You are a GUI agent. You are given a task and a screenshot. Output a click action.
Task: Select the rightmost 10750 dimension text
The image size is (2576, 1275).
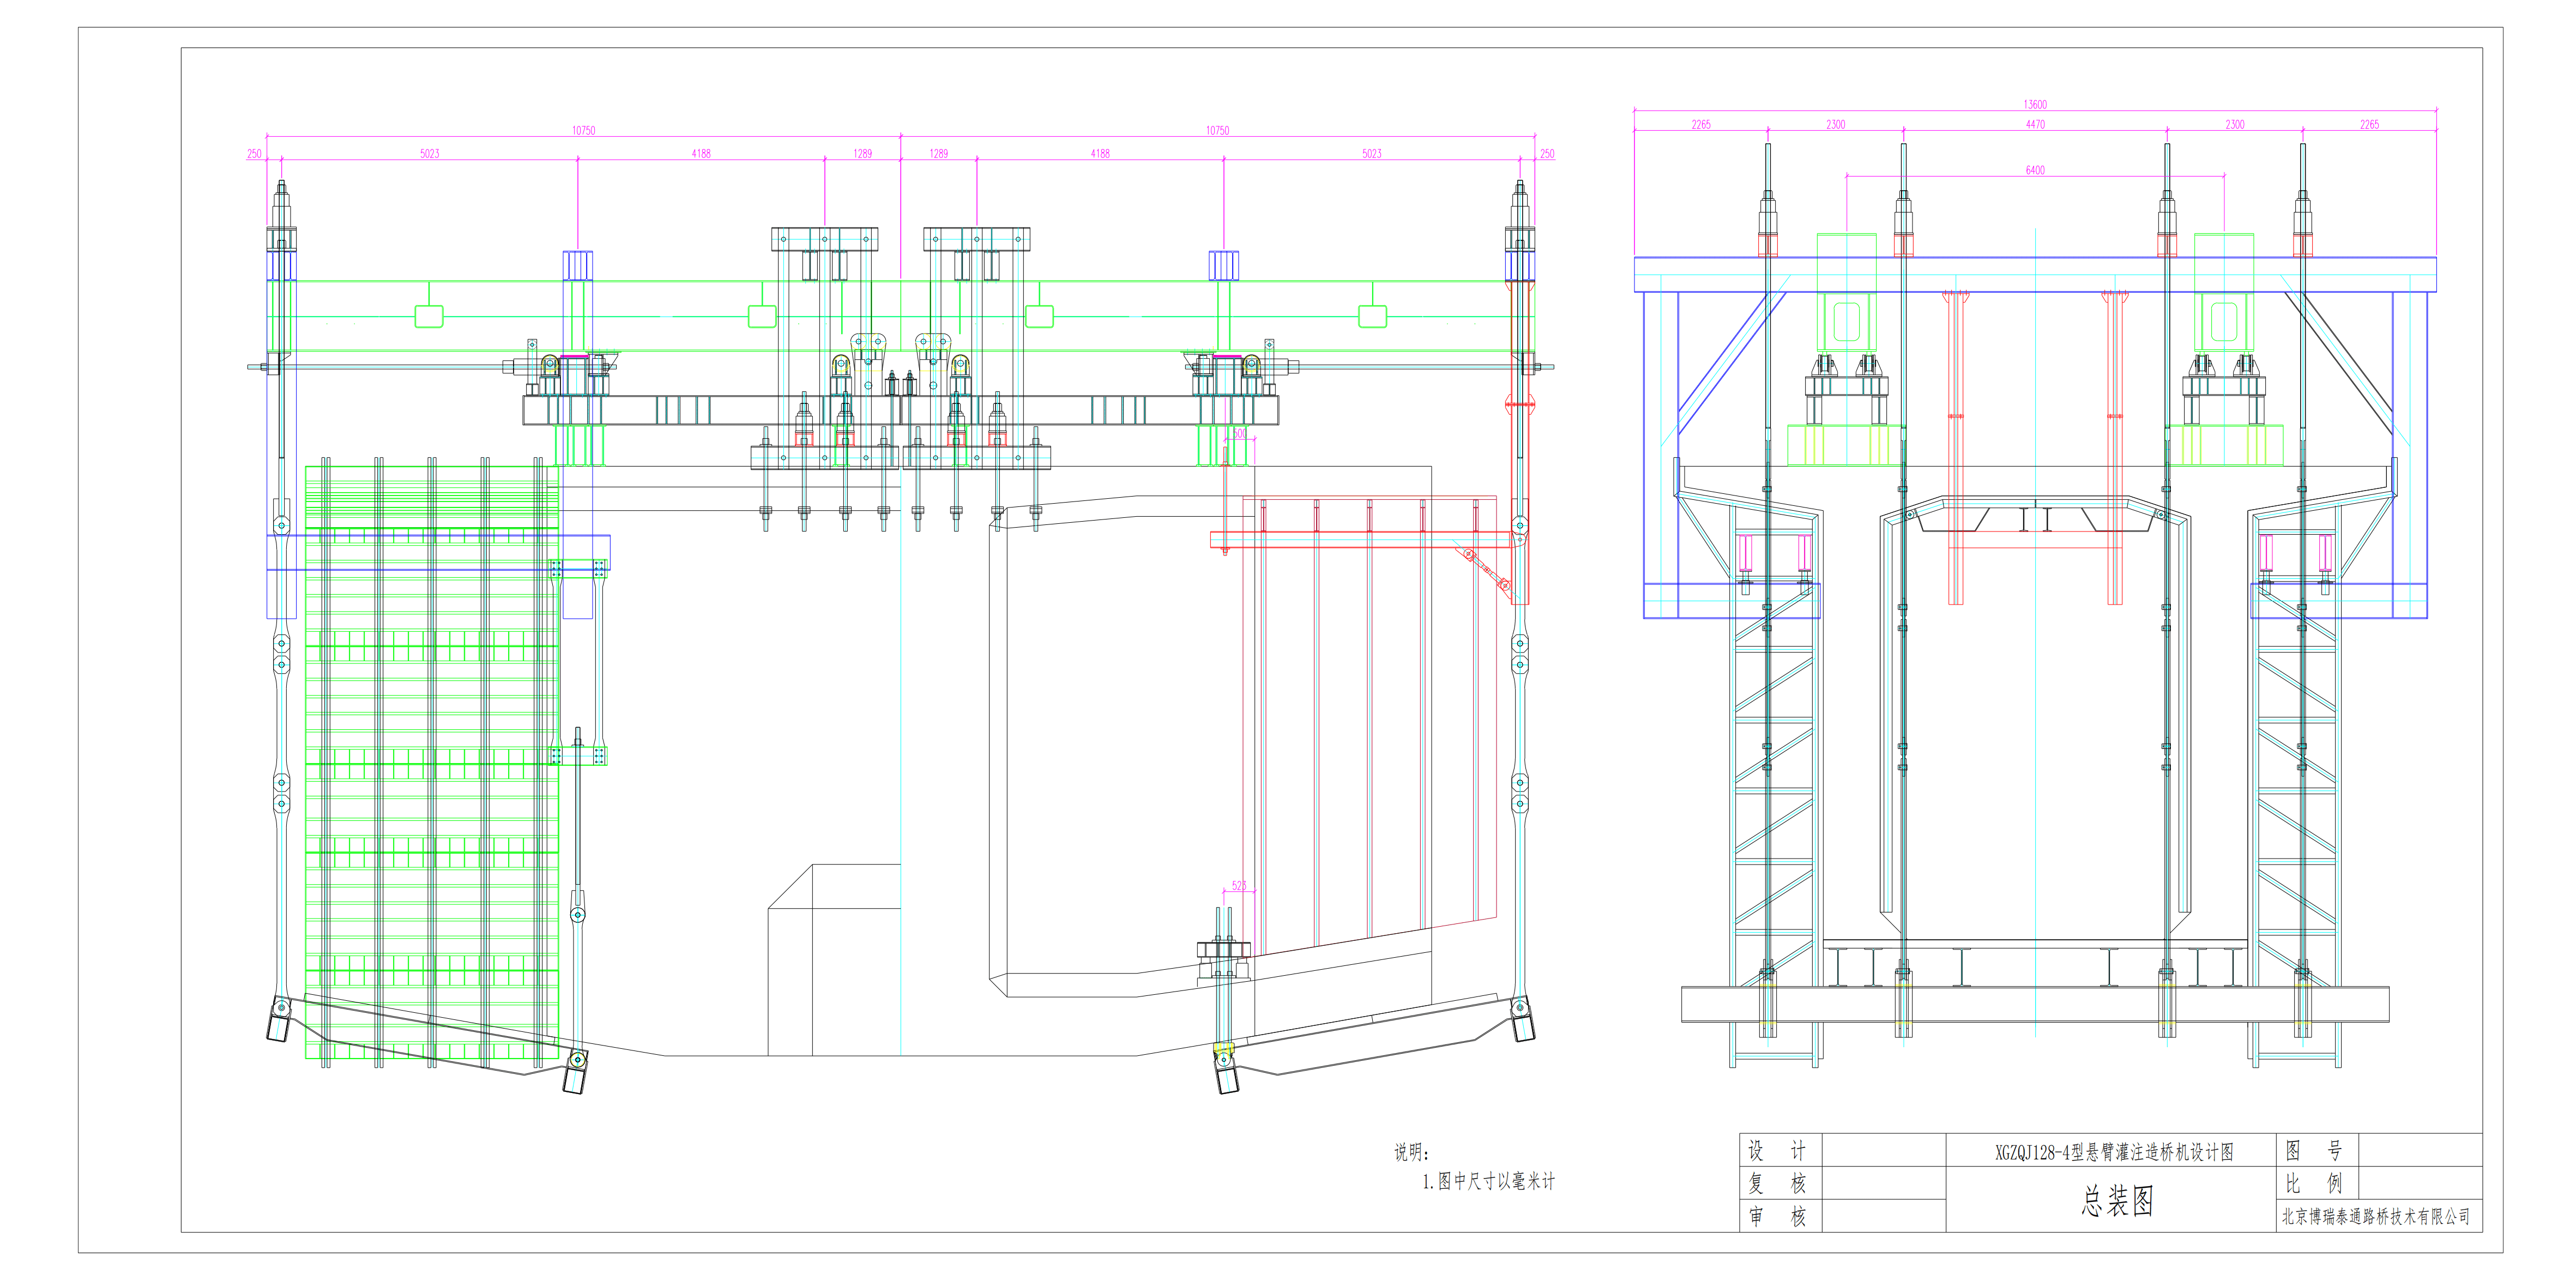(x=1217, y=130)
